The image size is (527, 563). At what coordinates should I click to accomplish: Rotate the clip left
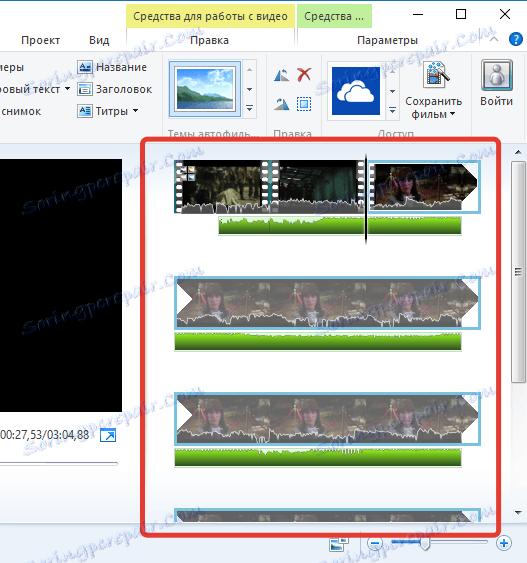(281, 75)
